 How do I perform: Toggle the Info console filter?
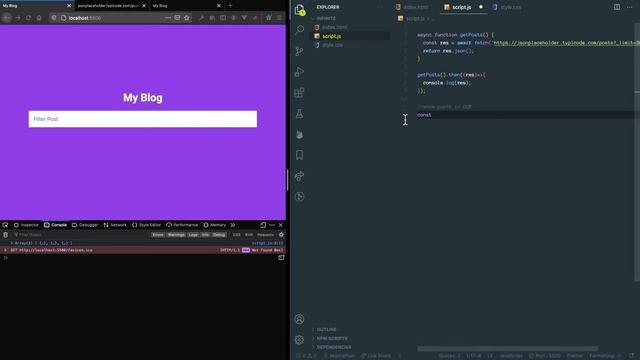pos(205,235)
